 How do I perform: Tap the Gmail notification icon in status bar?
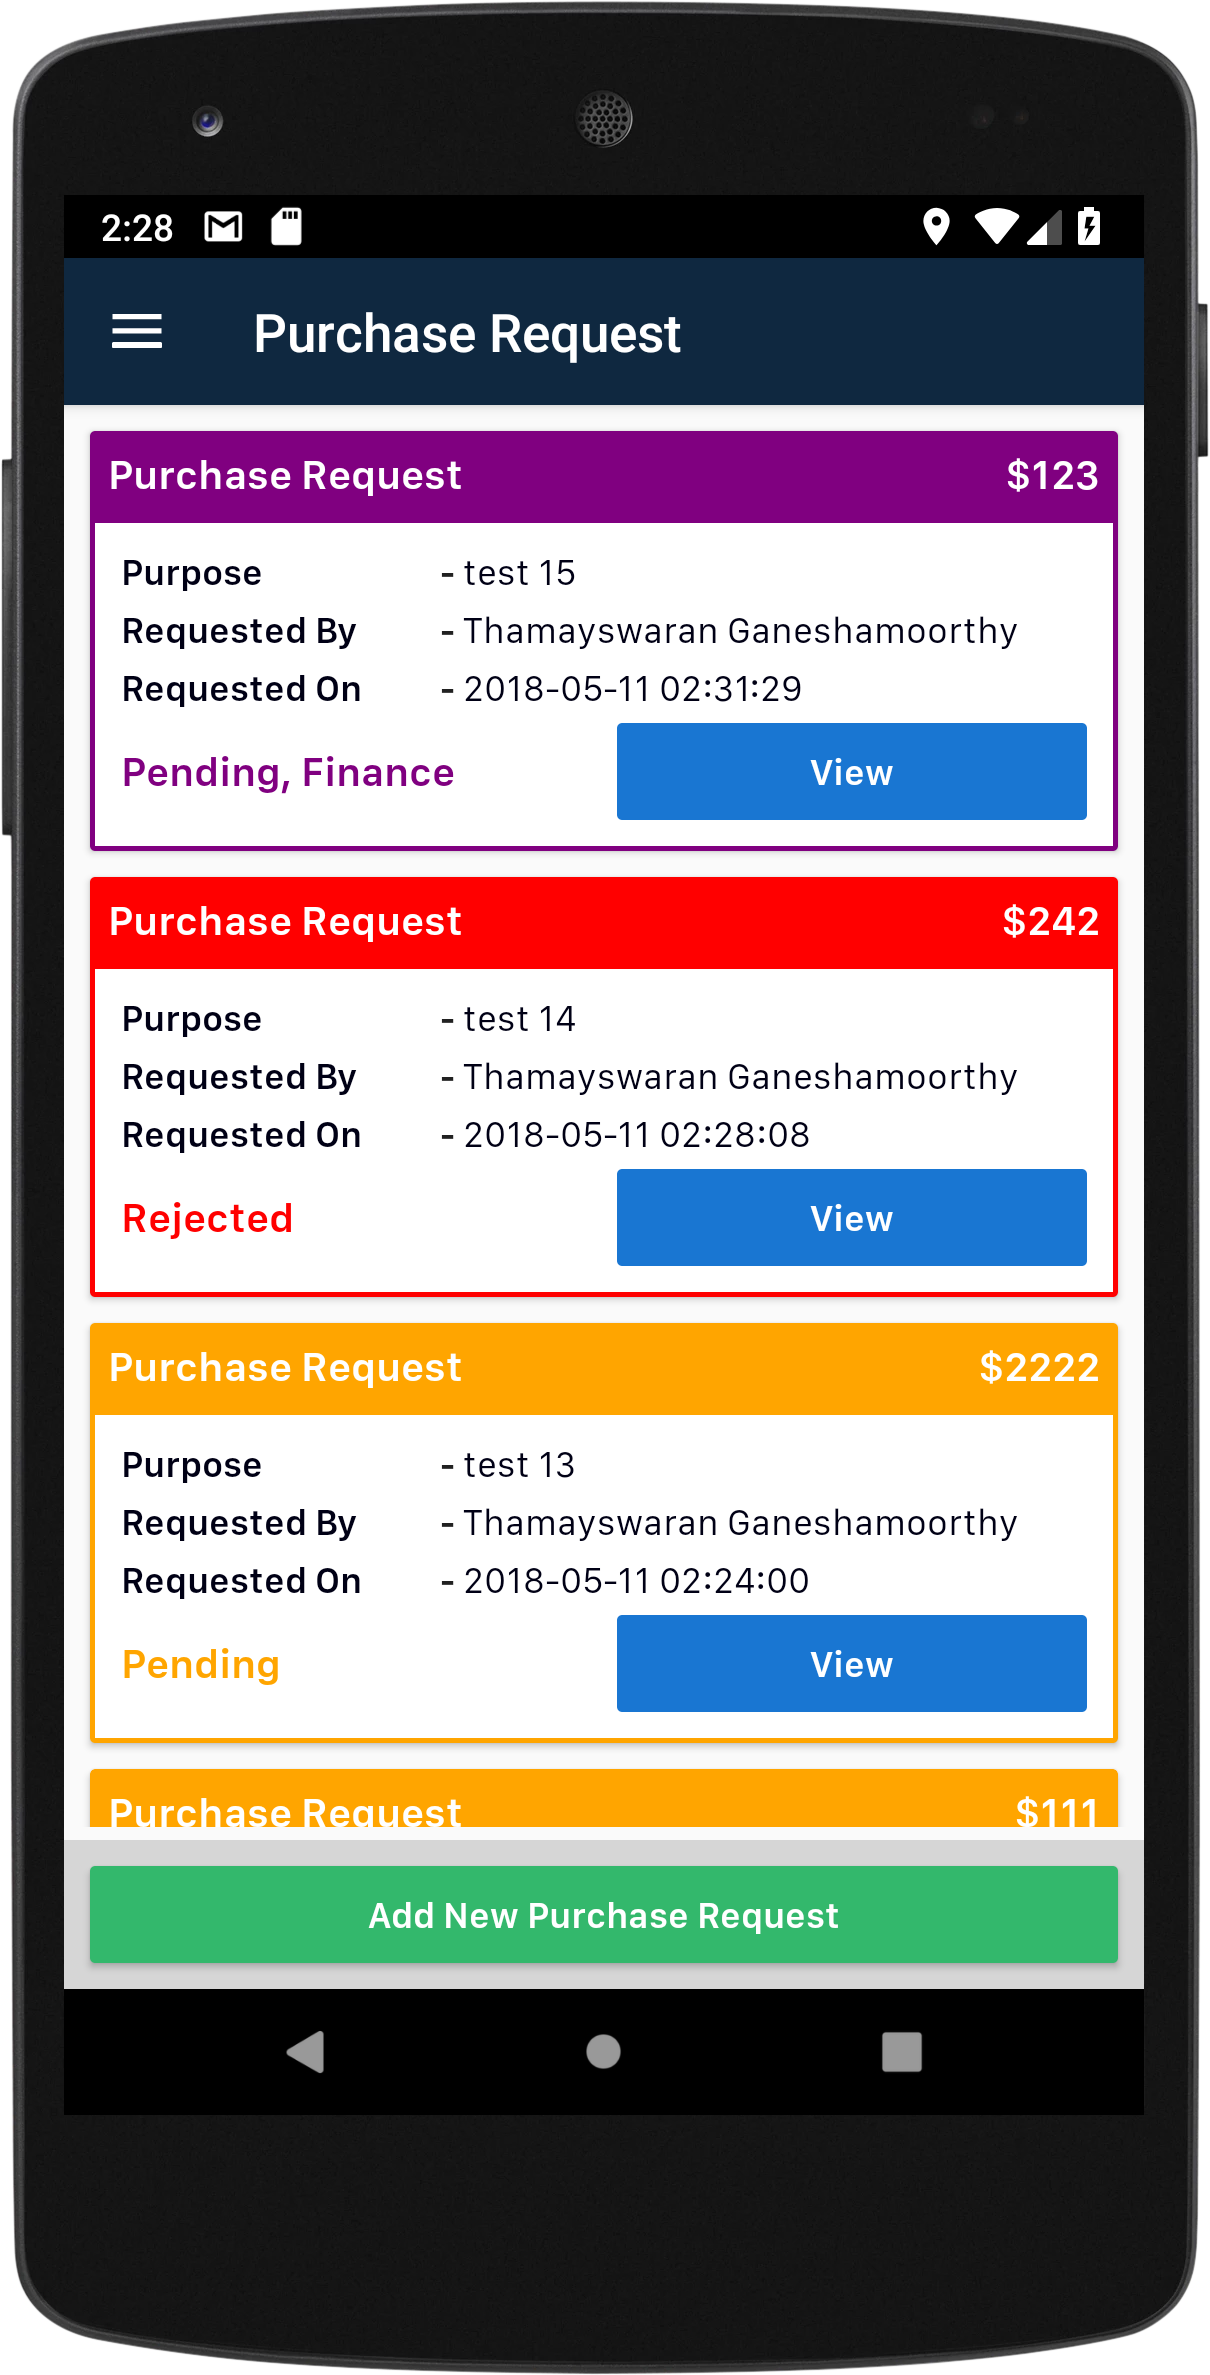pos(223,227)
